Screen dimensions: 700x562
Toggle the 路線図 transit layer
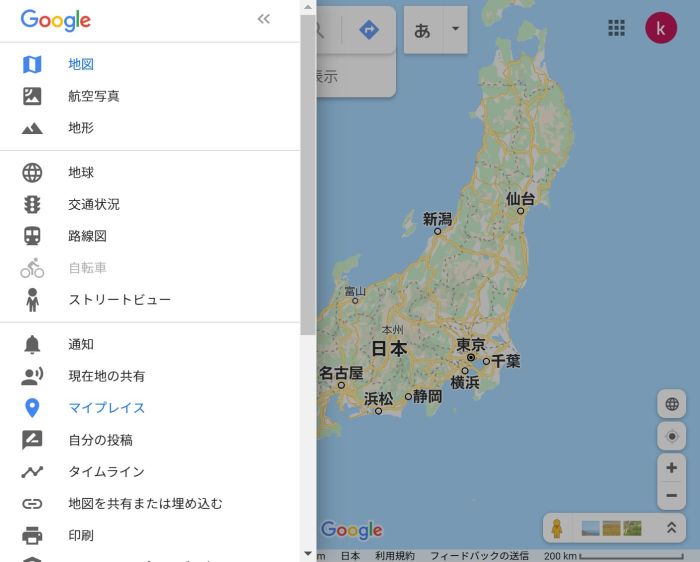coord(87,236)
